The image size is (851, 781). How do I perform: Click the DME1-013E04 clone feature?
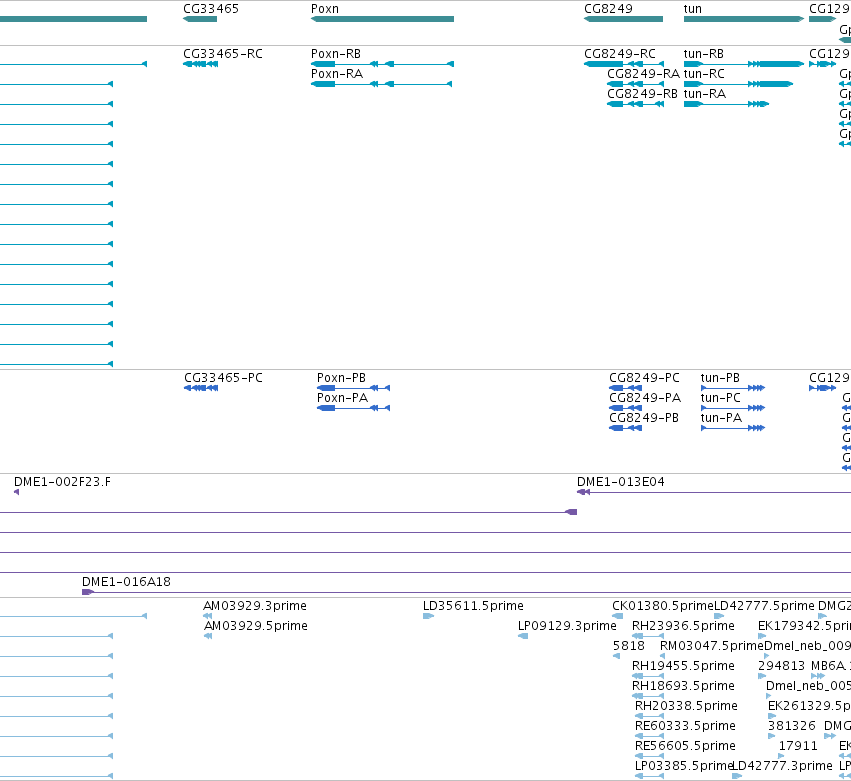(714, 492)
